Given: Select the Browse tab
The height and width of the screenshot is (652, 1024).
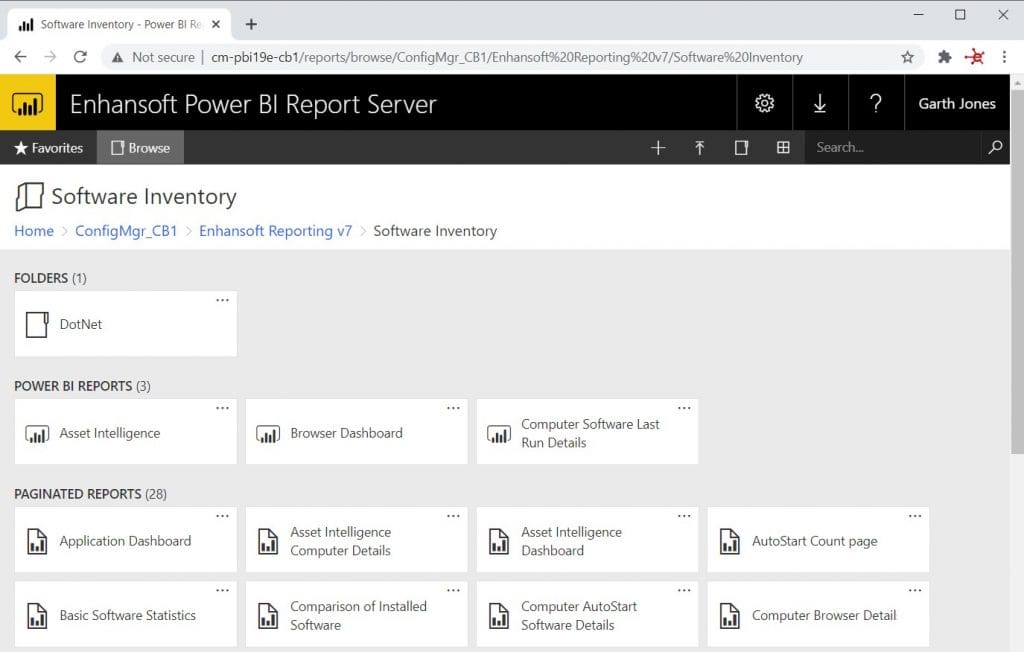Looking at the screenshot, I should coord(140,148).
